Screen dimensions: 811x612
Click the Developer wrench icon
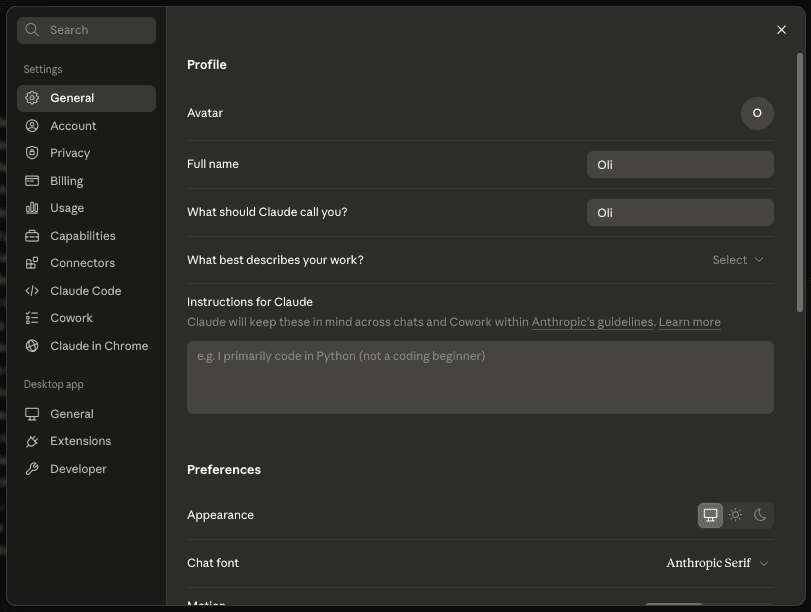click(32, 469)
